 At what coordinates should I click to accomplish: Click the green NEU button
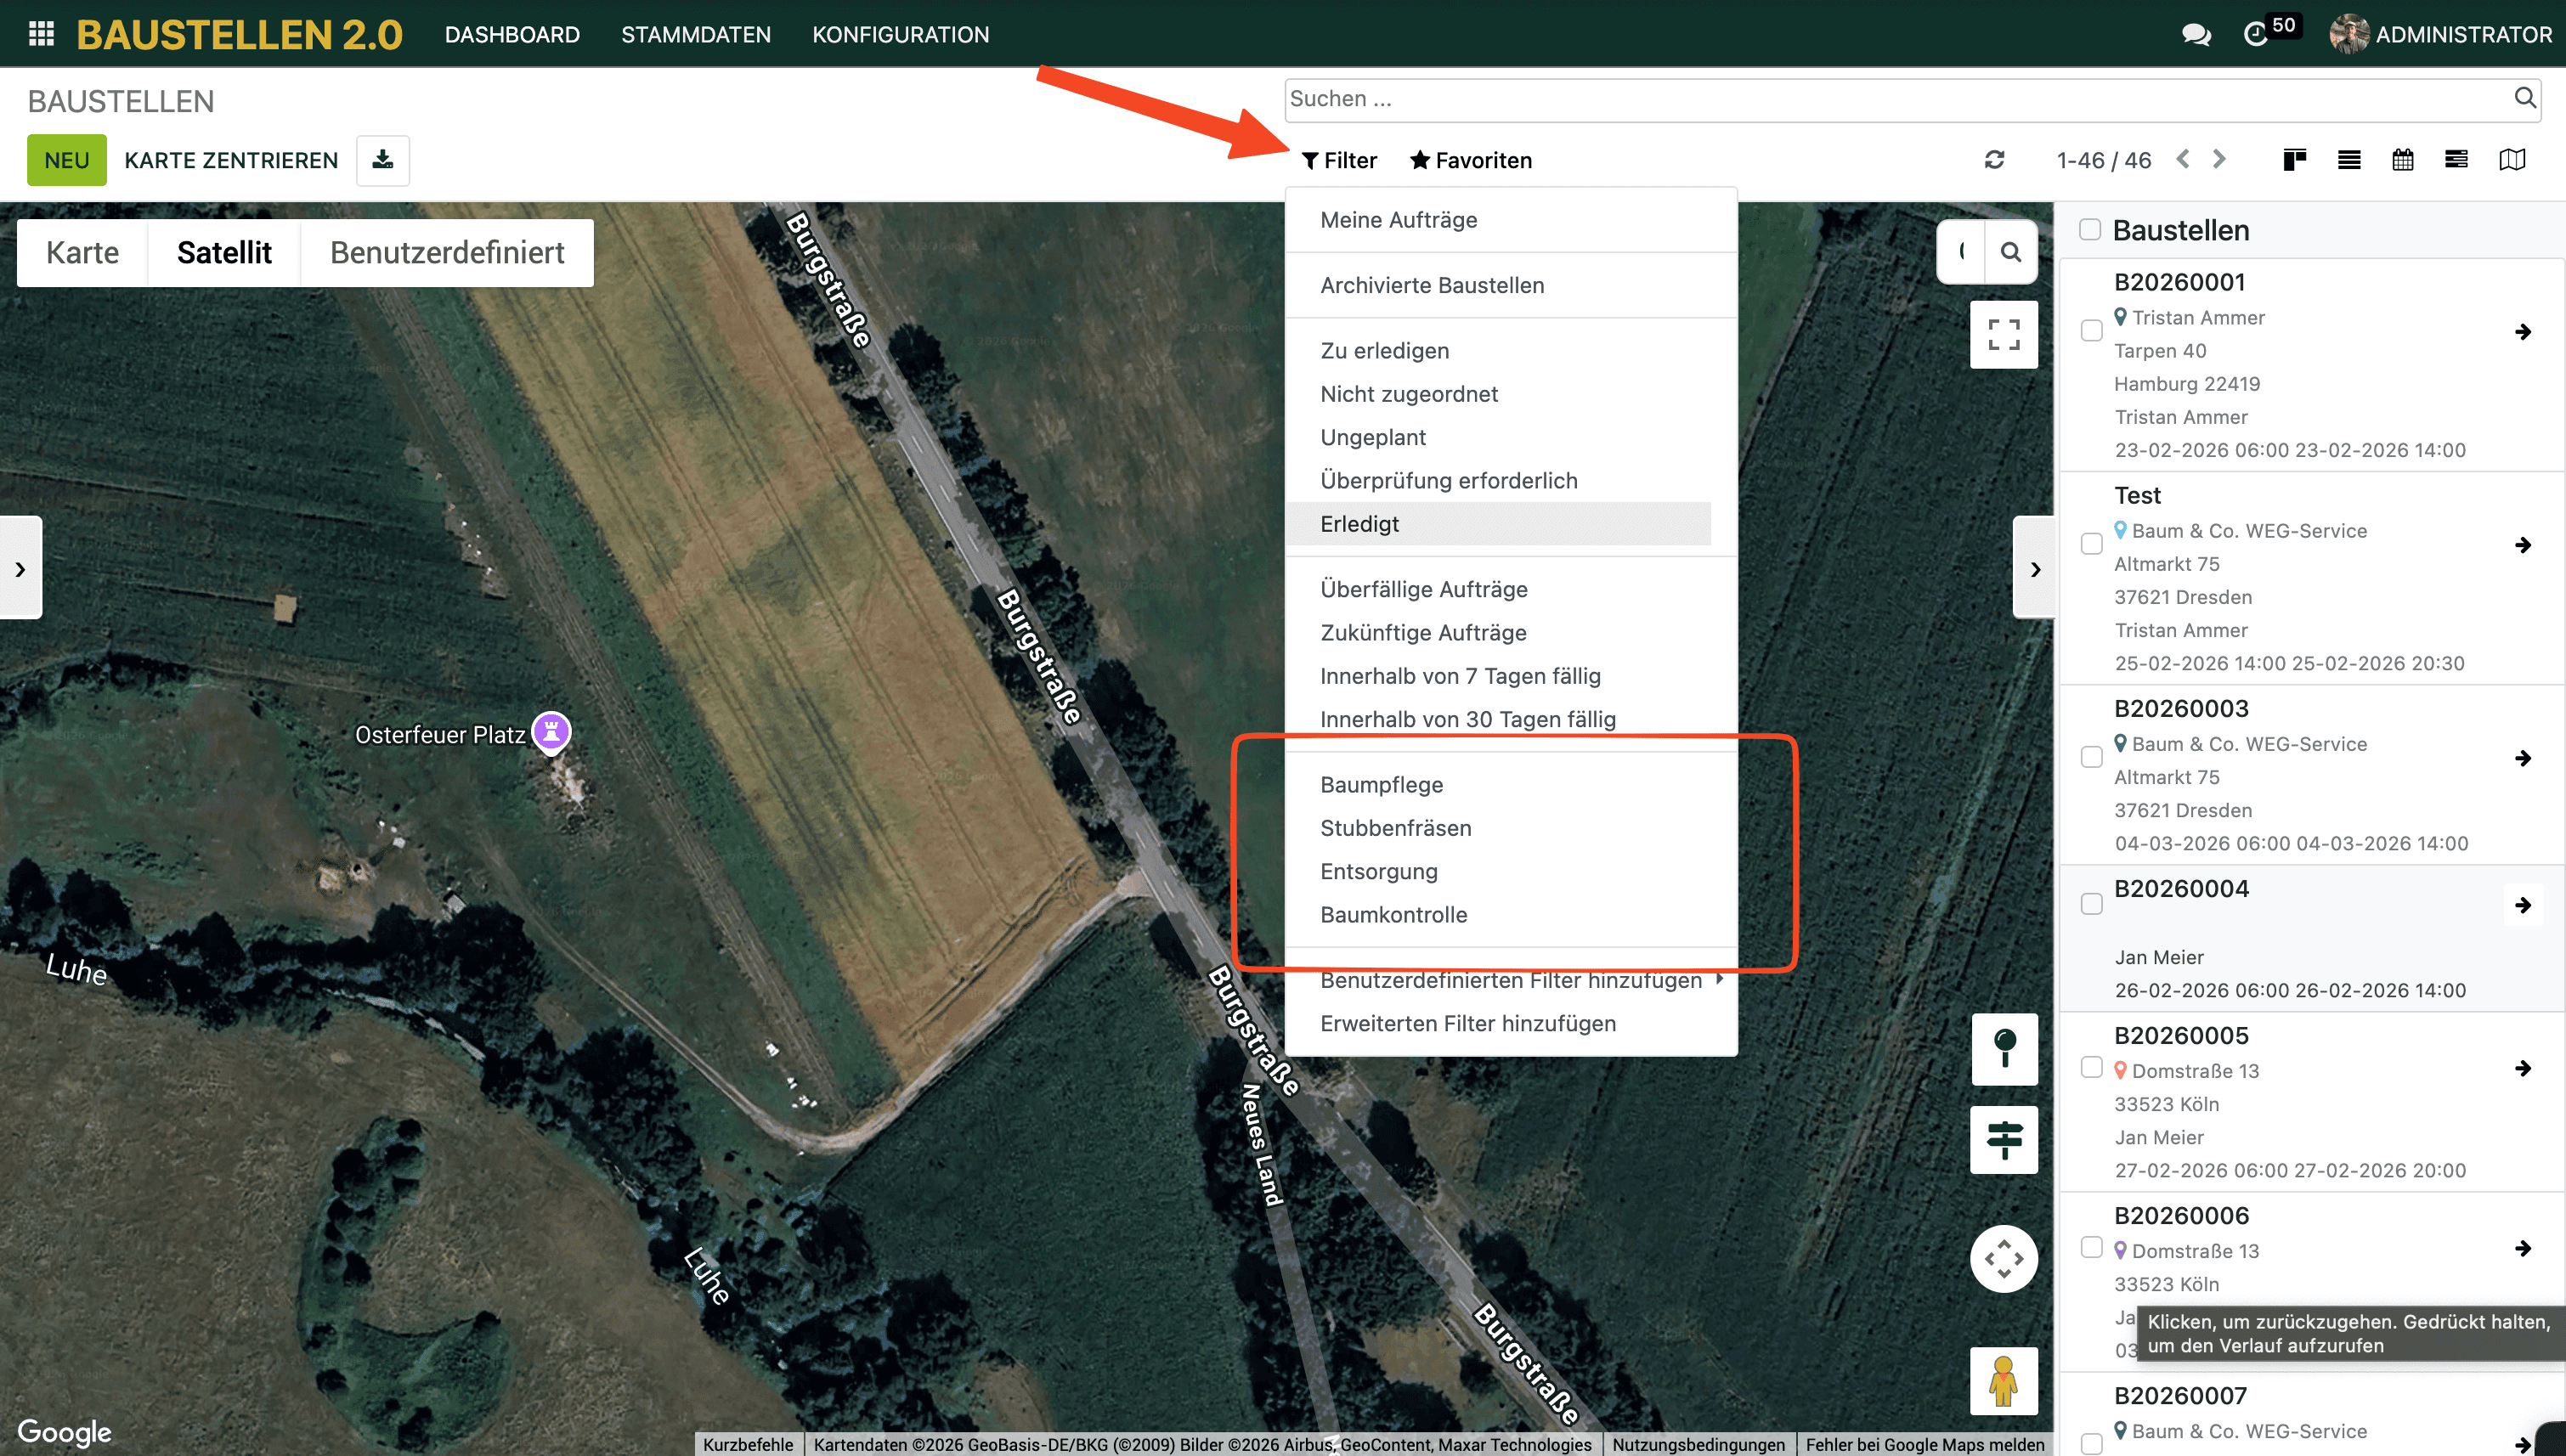tap(66, 160)
